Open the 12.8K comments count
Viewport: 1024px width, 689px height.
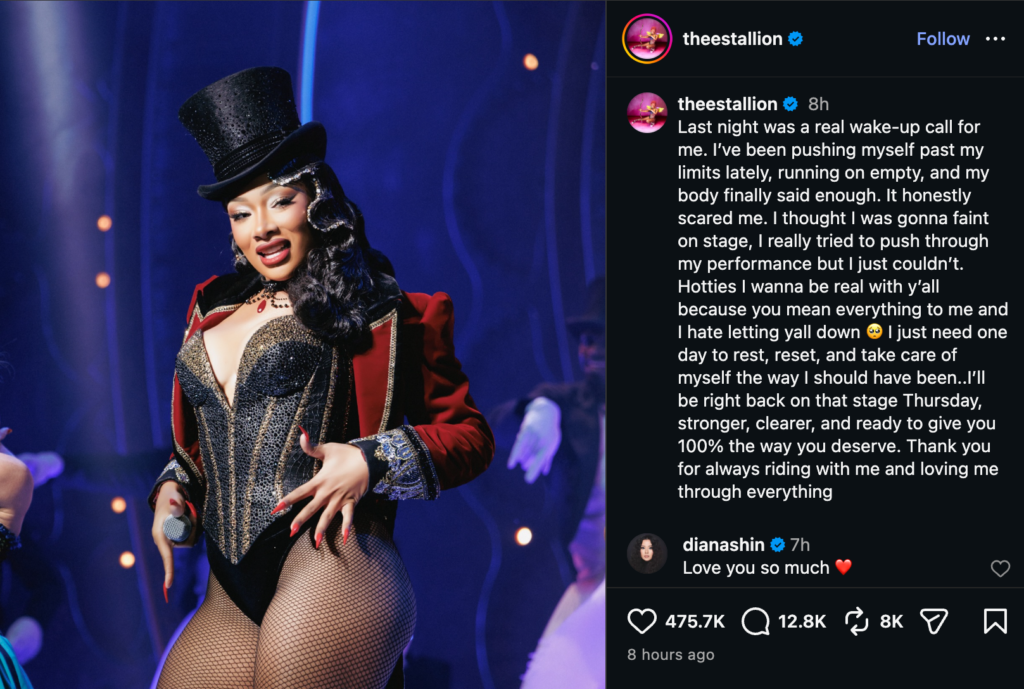tap(802, 621)
